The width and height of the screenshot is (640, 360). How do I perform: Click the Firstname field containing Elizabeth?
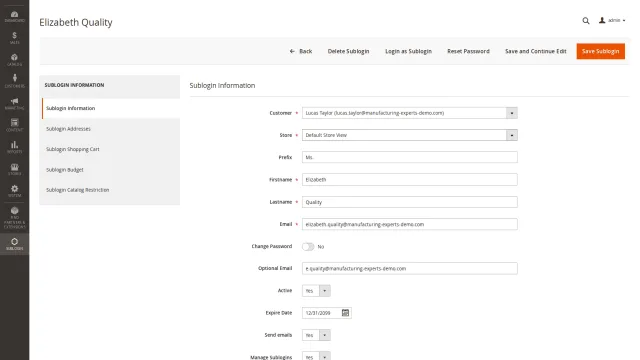point(409,180)
